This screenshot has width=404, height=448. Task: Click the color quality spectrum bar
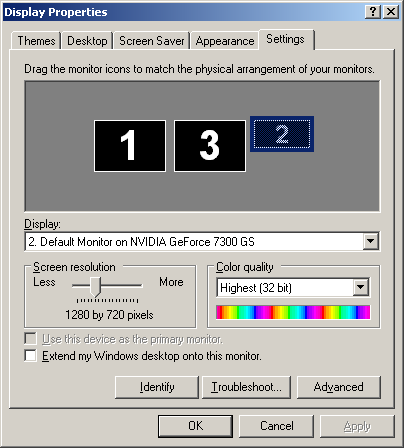(x=293, y=312)
